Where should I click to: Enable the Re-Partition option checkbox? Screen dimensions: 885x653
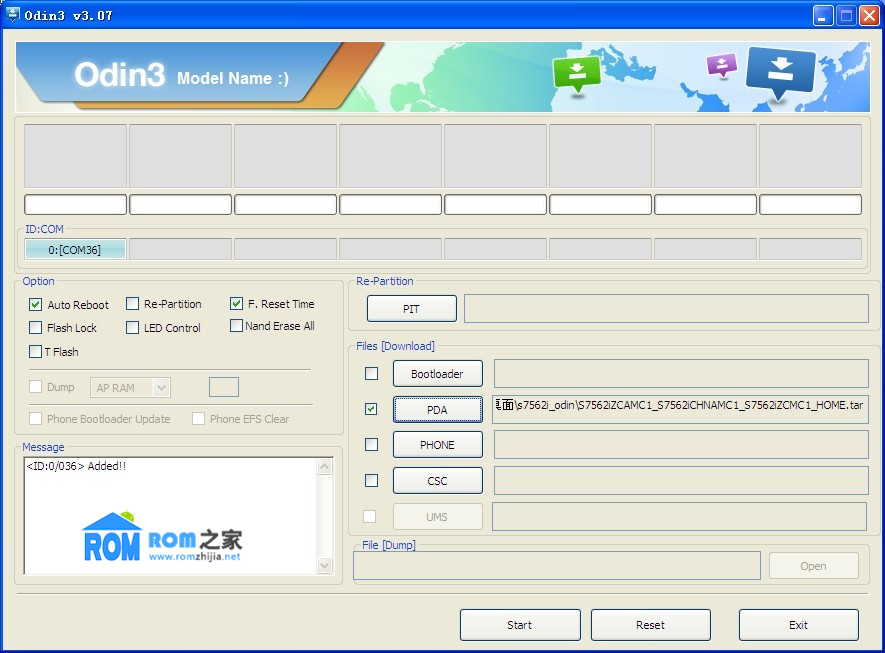click(x=132, y=304)
